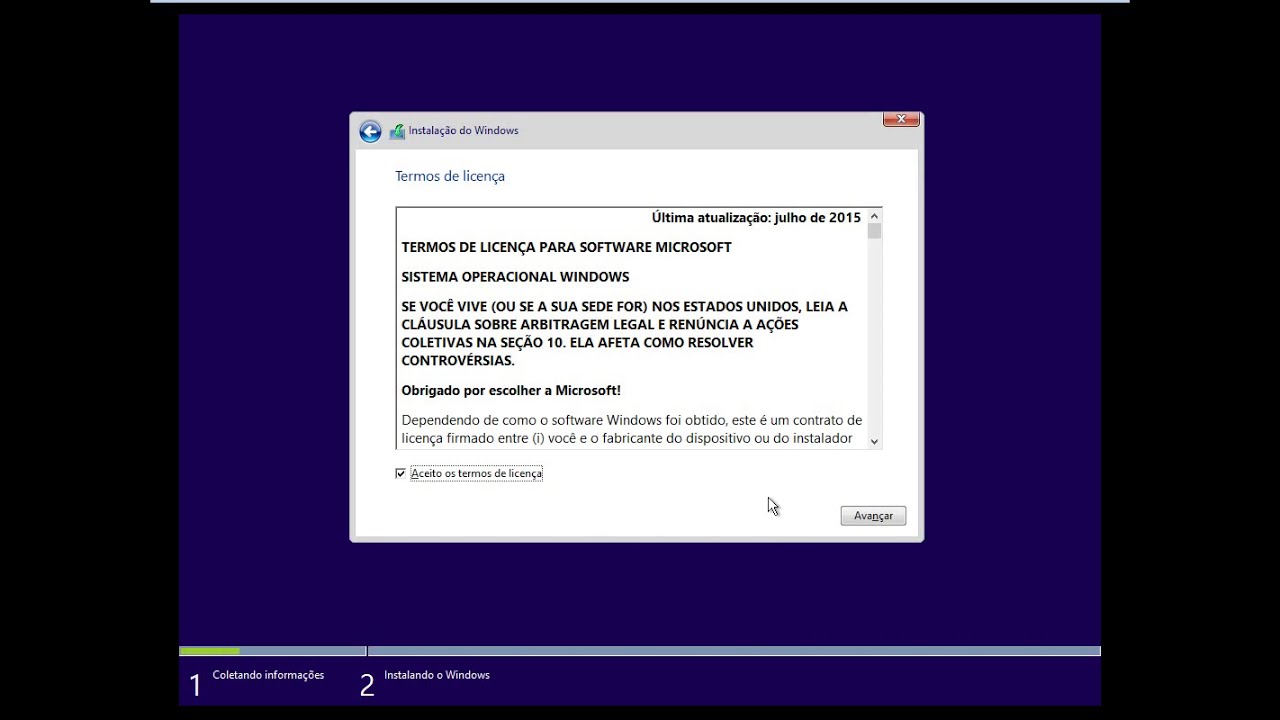
Task: Click the license text scroll up arrow
Action: (874, 216)
